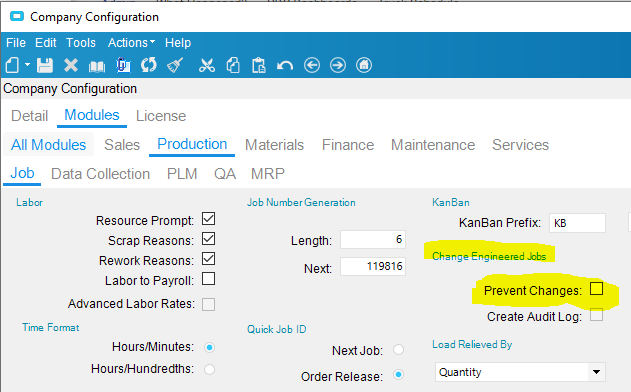The width and height of the screenshot is (631, 392).
Task: Open the New dropdown arrow in toolbar
Action: 27,64
